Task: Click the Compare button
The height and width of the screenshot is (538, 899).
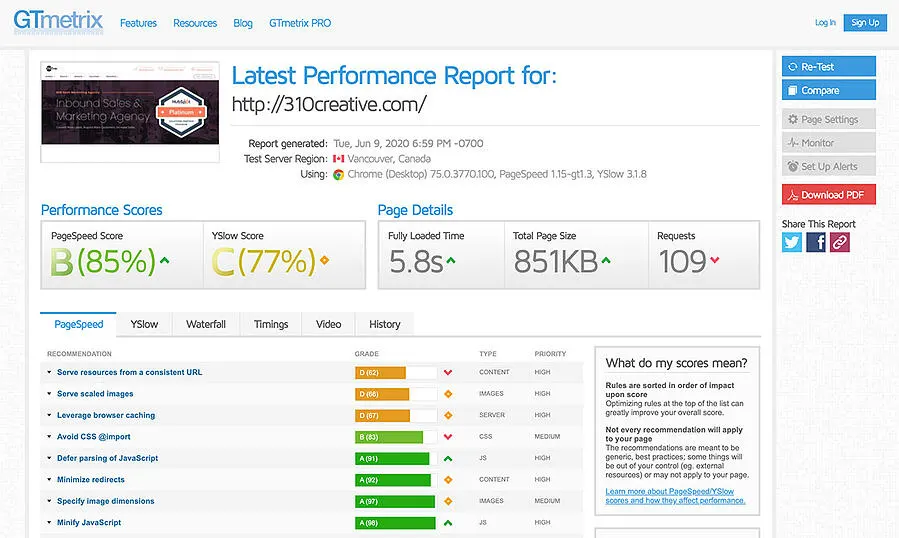Action: point(828,90)
